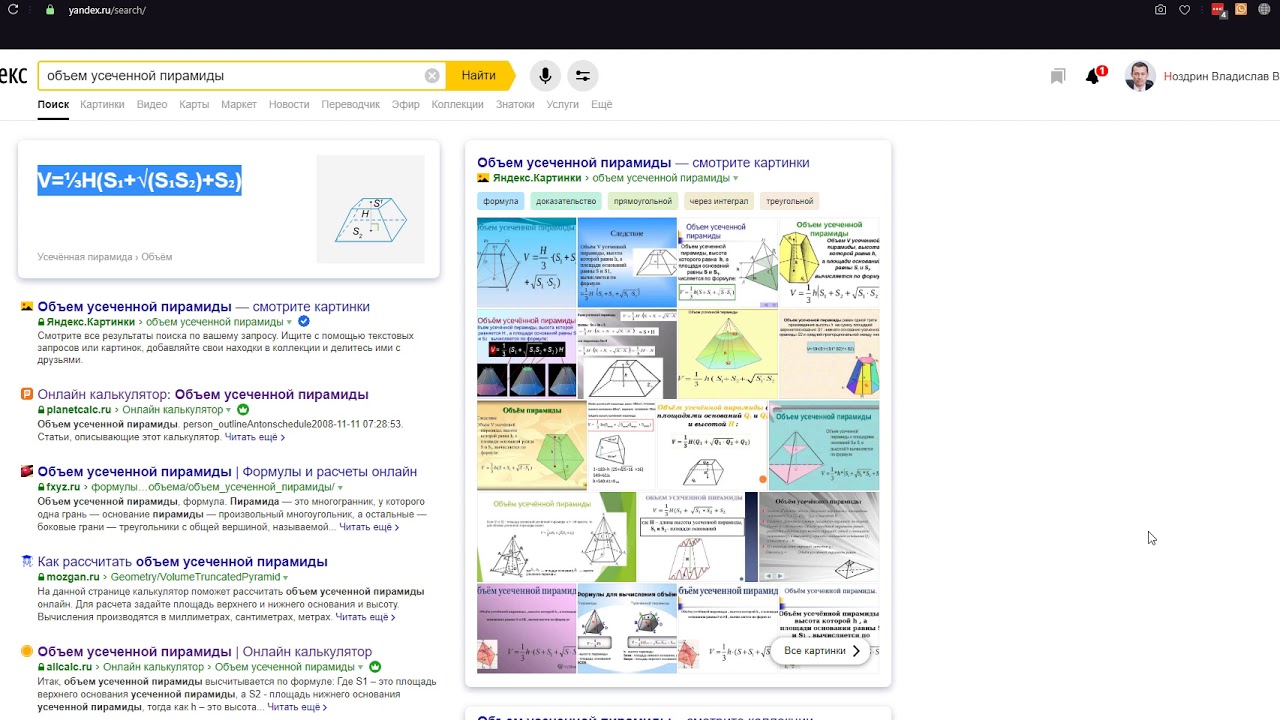Screen dimensions: 1280x720
Task: Switch to the Картинки tab
Action: (102, 104)
